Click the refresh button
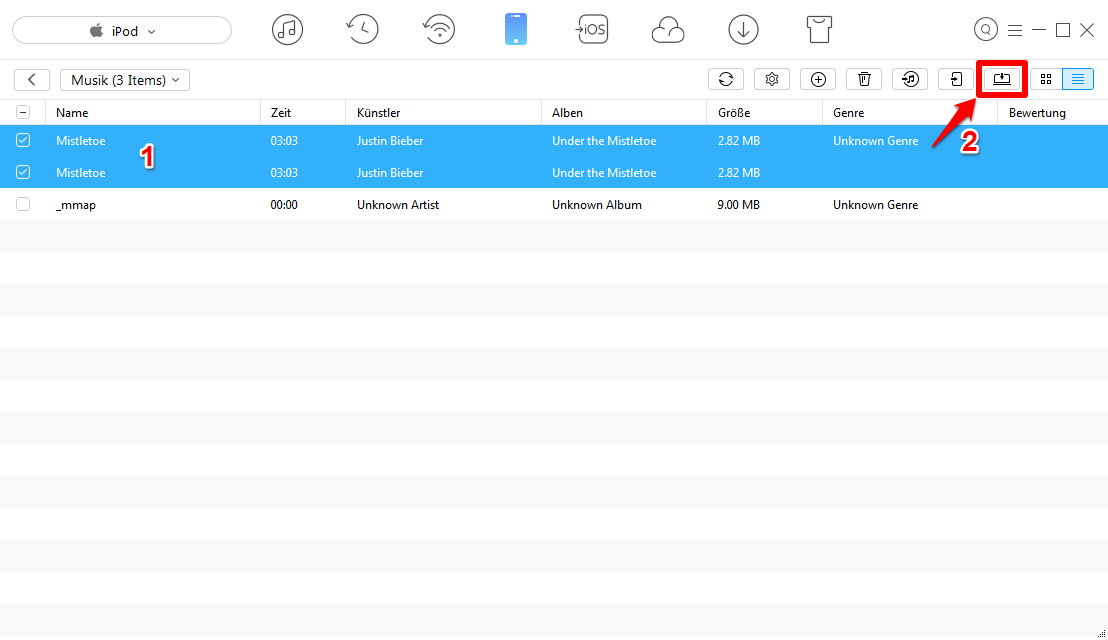The image size is (1108, 640). point(726,79)
